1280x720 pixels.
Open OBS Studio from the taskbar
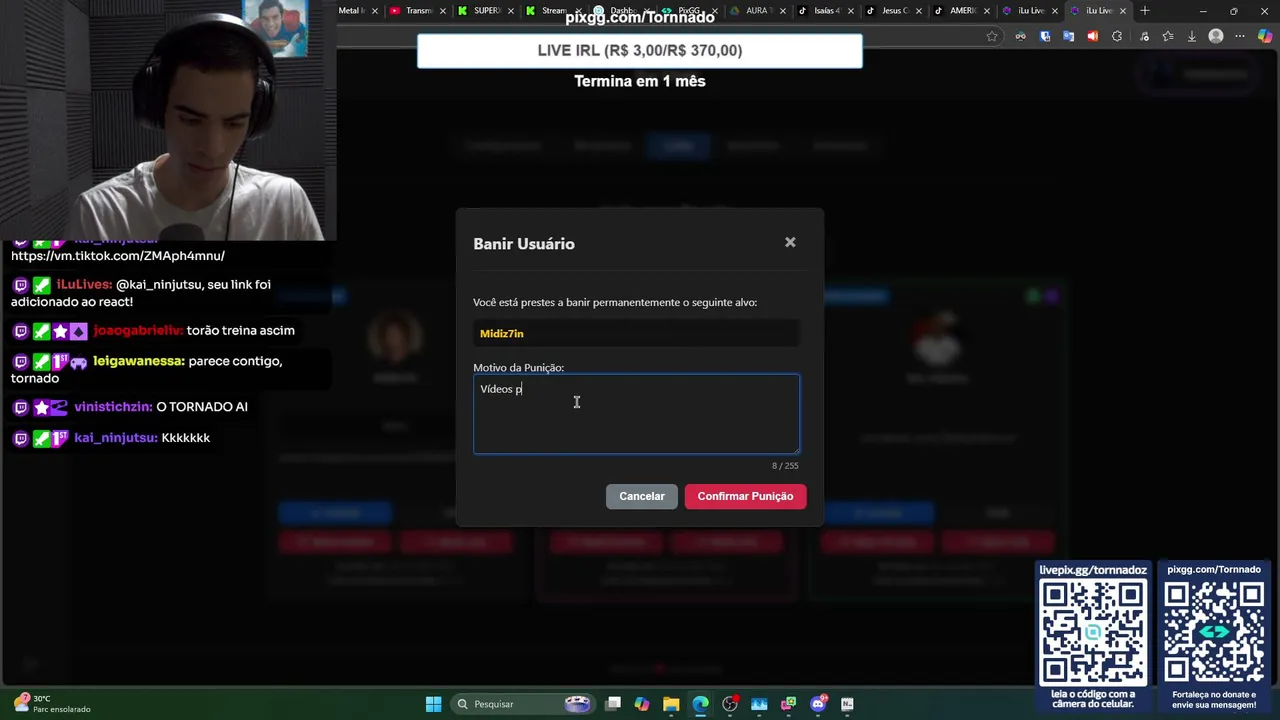coord(730,704)
